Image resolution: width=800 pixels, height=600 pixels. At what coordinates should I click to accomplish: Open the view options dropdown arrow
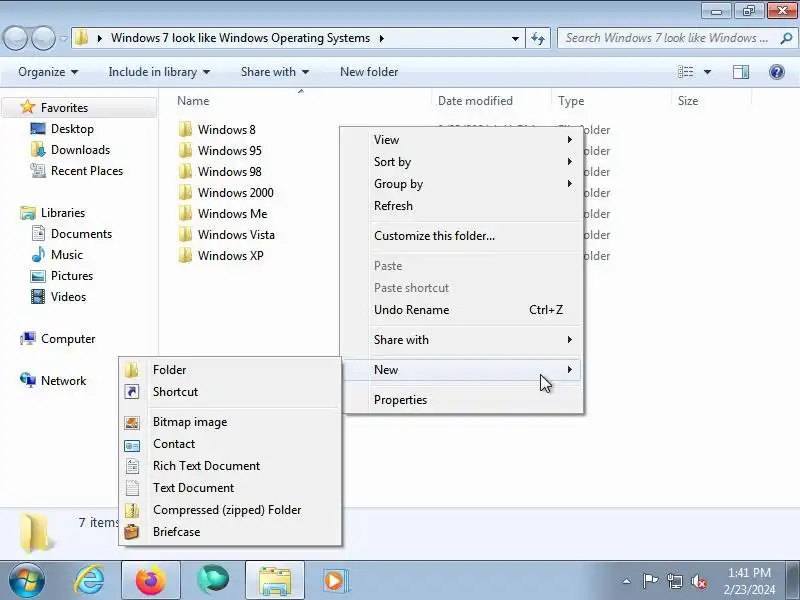tap(707, 72)
